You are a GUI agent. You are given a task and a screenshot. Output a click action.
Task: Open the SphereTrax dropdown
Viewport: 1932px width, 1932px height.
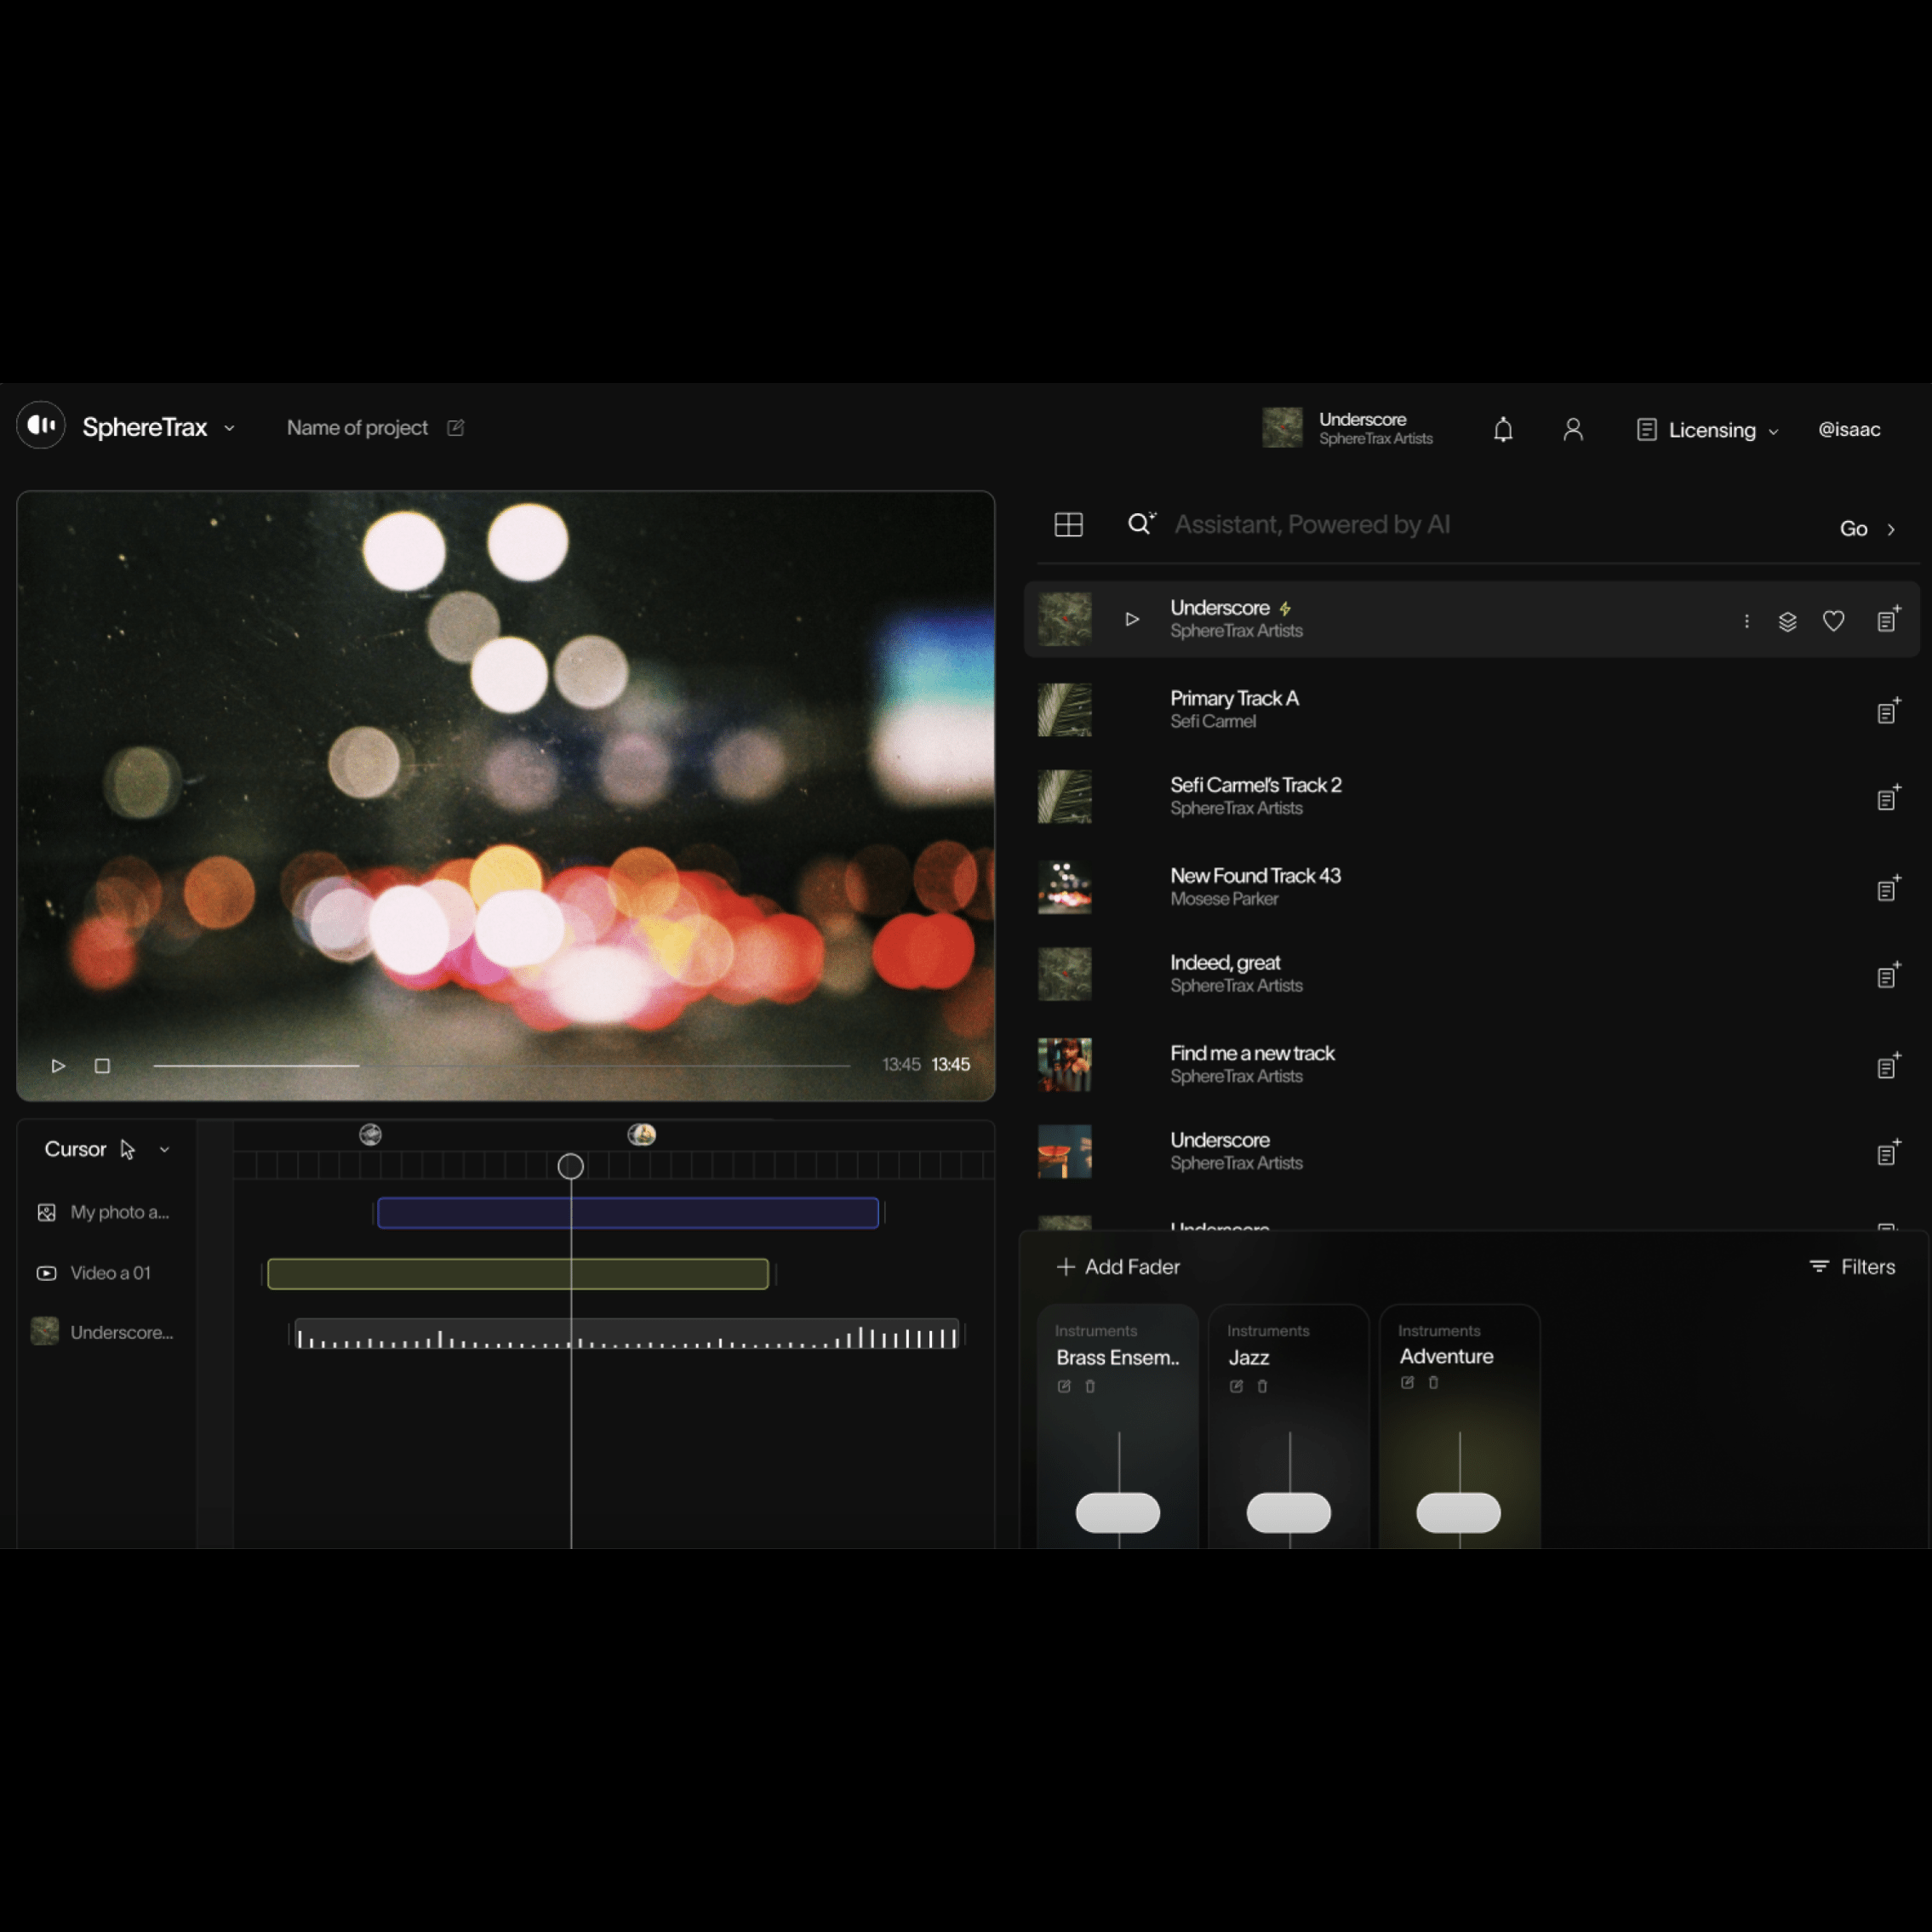tap(229, 427)
